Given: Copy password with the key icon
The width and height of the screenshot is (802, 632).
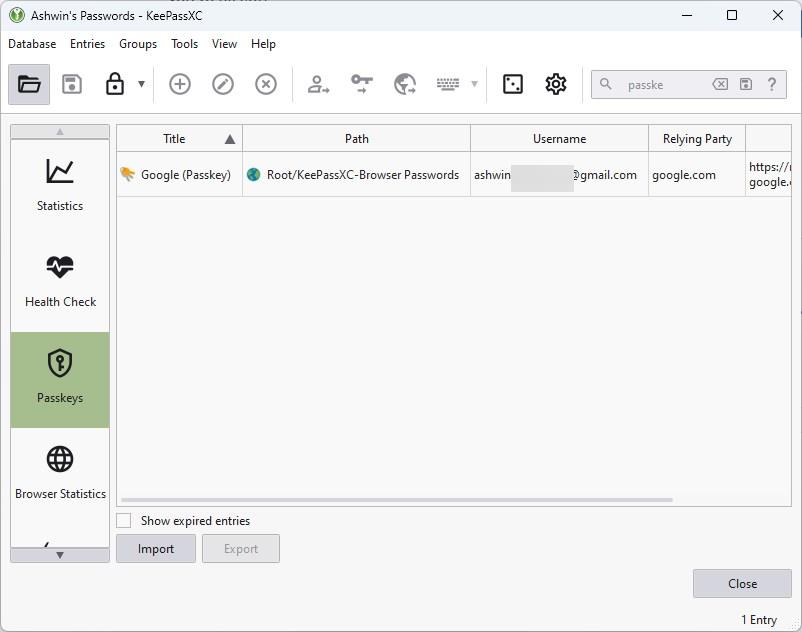Looking at the screenshot, I should pos(361,85).
